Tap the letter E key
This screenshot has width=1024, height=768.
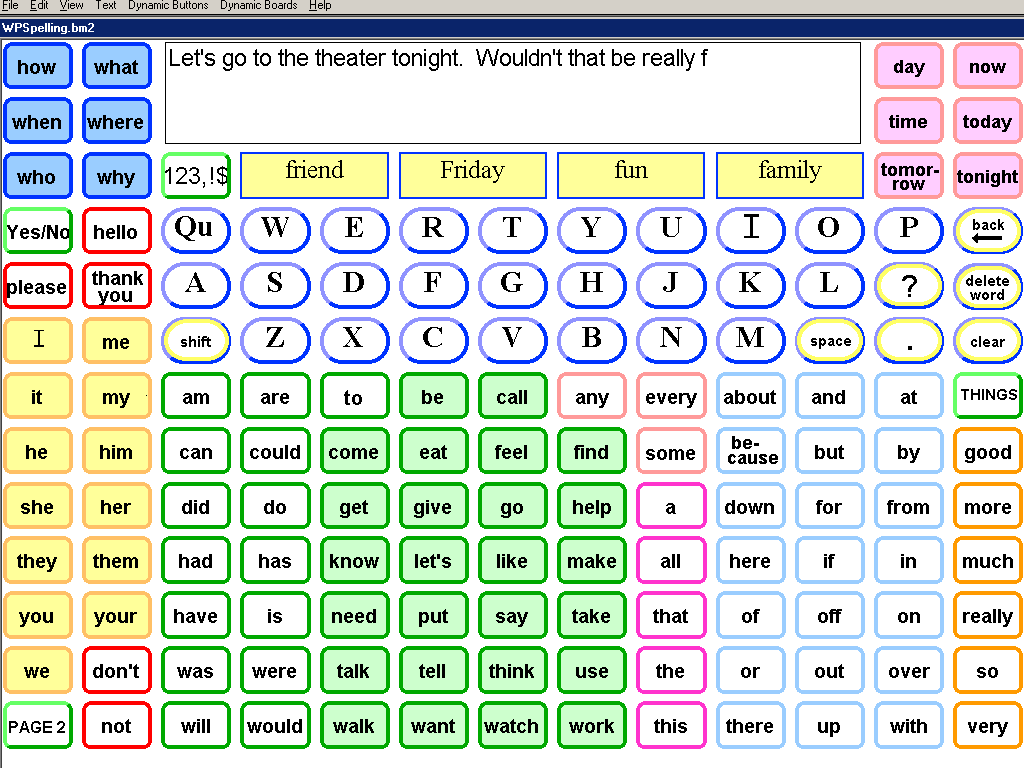click(x=354, y=231)
